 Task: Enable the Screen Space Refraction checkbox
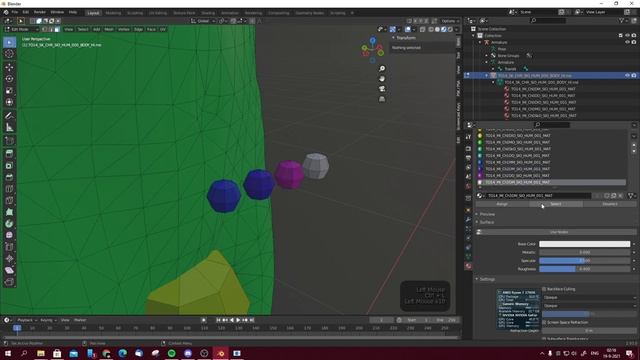(x=544, y=322)
